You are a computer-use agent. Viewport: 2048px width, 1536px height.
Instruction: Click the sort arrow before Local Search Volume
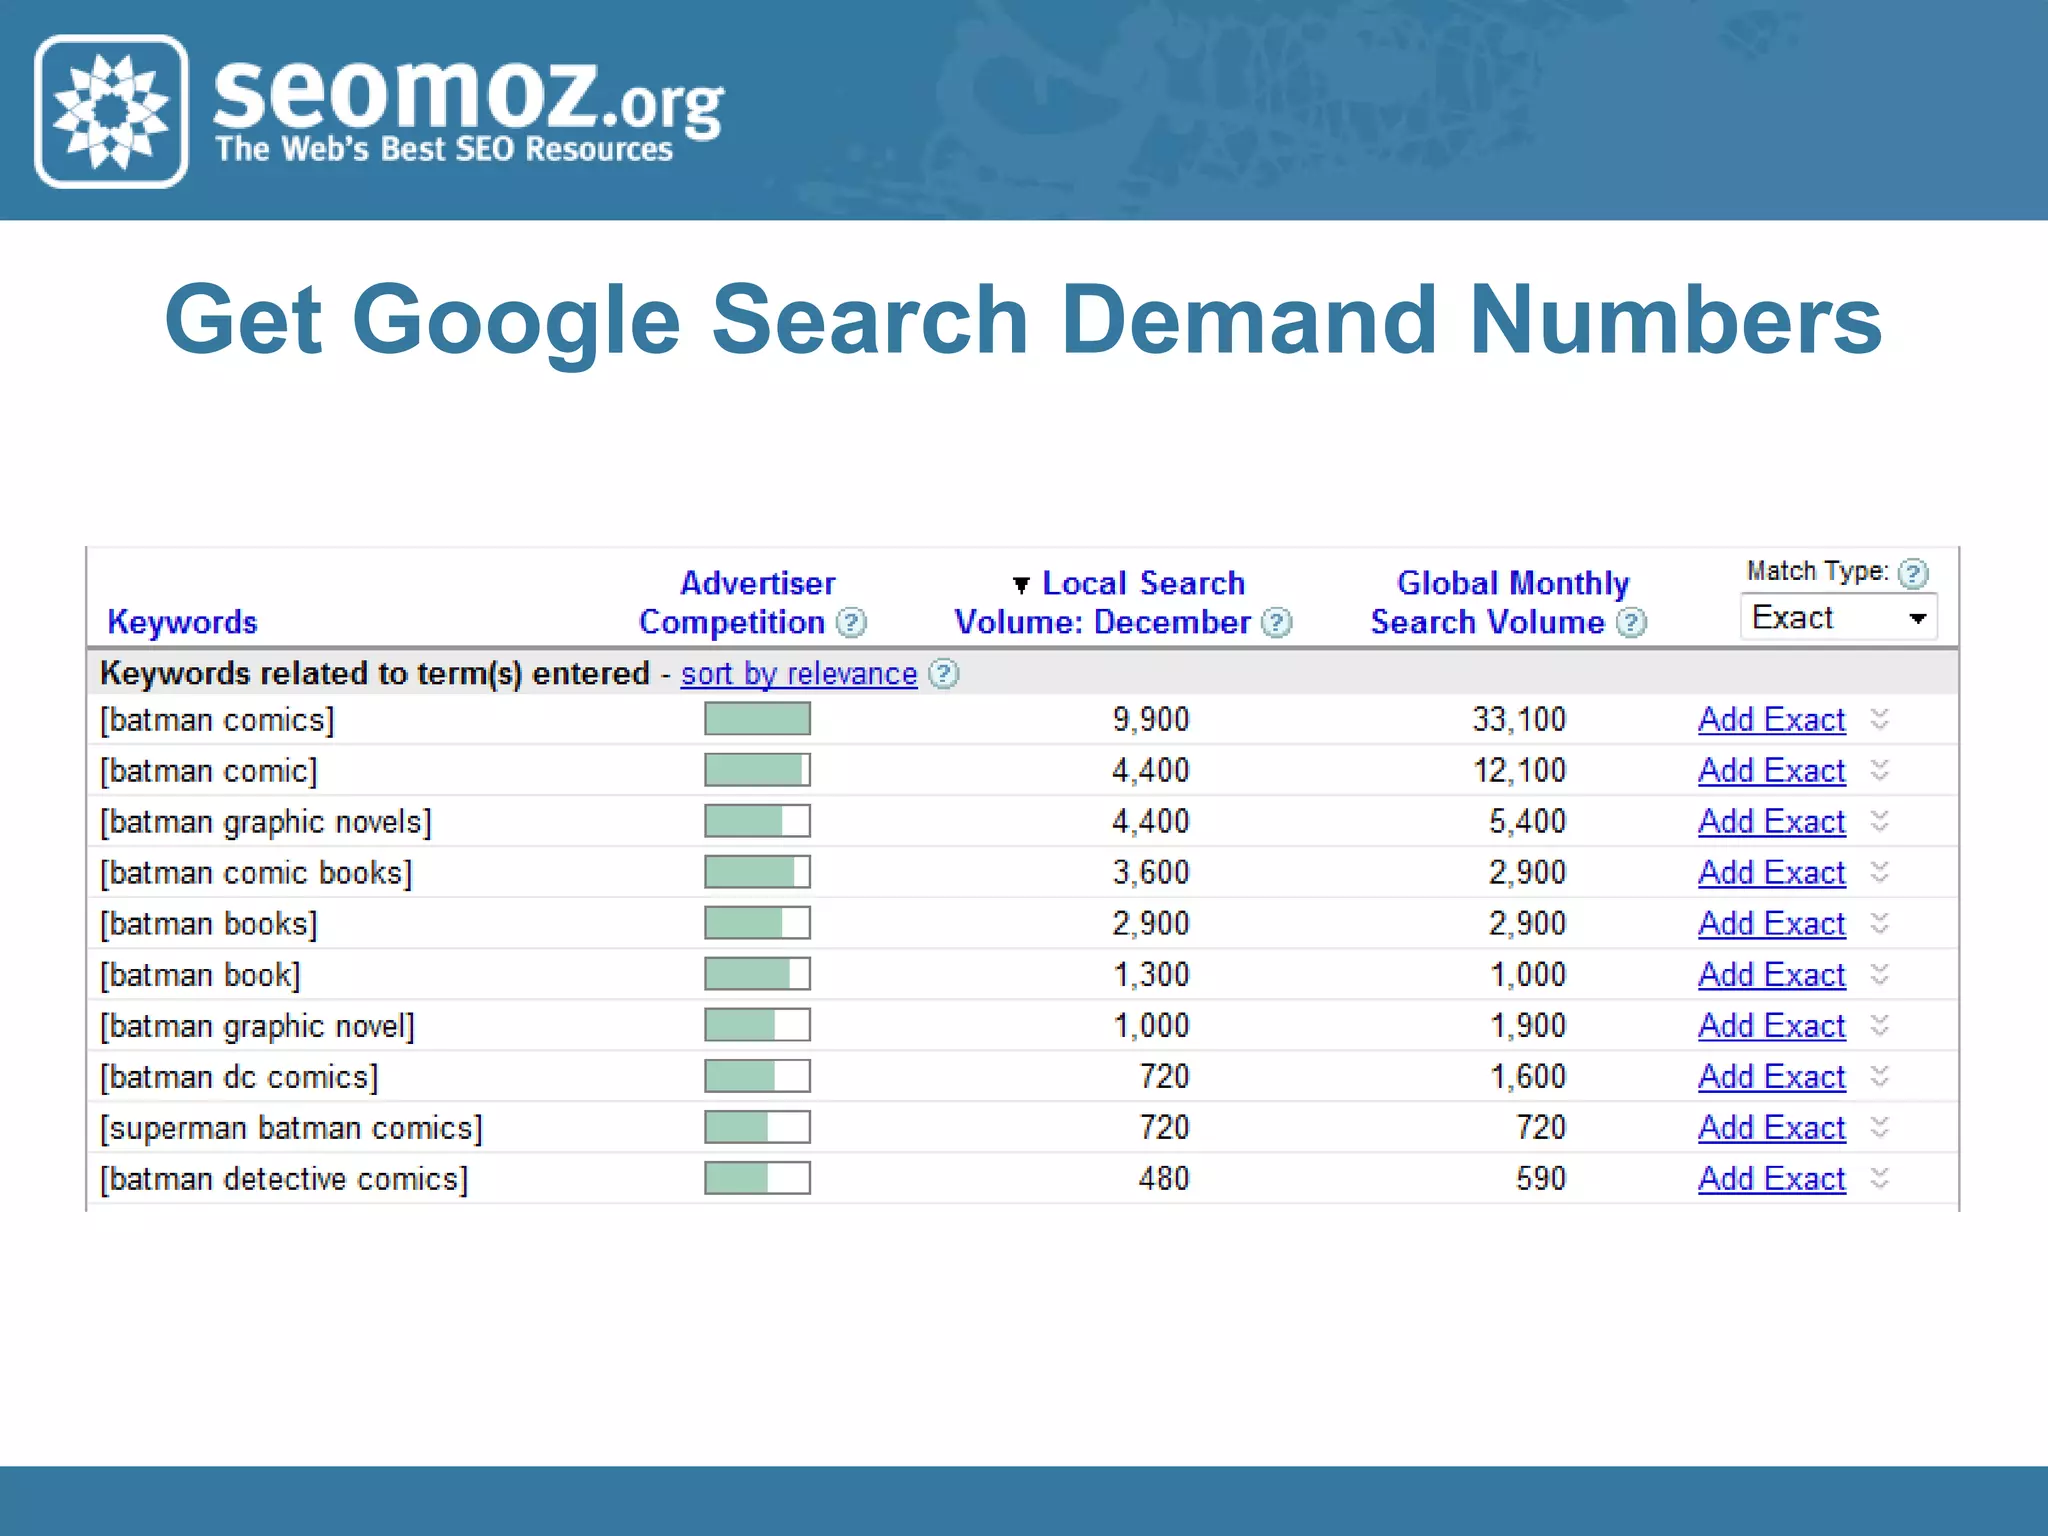click(1021, 585)
